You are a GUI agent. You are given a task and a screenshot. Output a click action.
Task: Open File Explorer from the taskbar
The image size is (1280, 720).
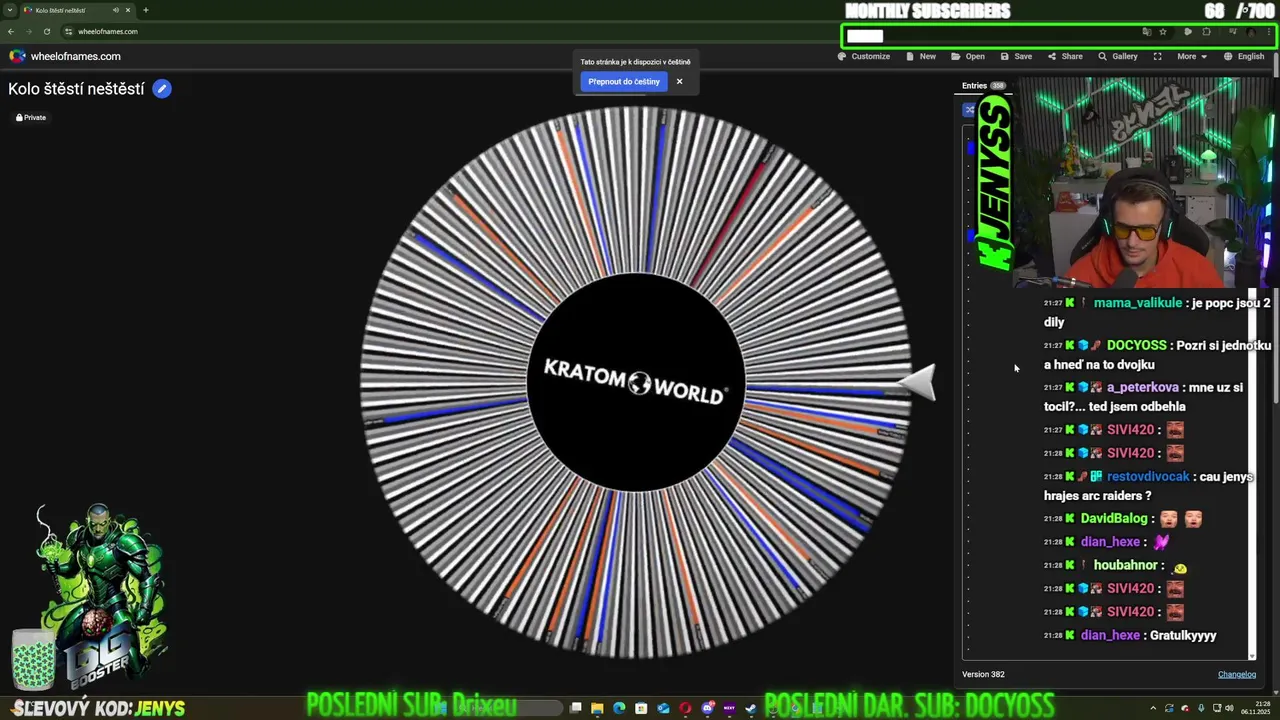(597, 709)
